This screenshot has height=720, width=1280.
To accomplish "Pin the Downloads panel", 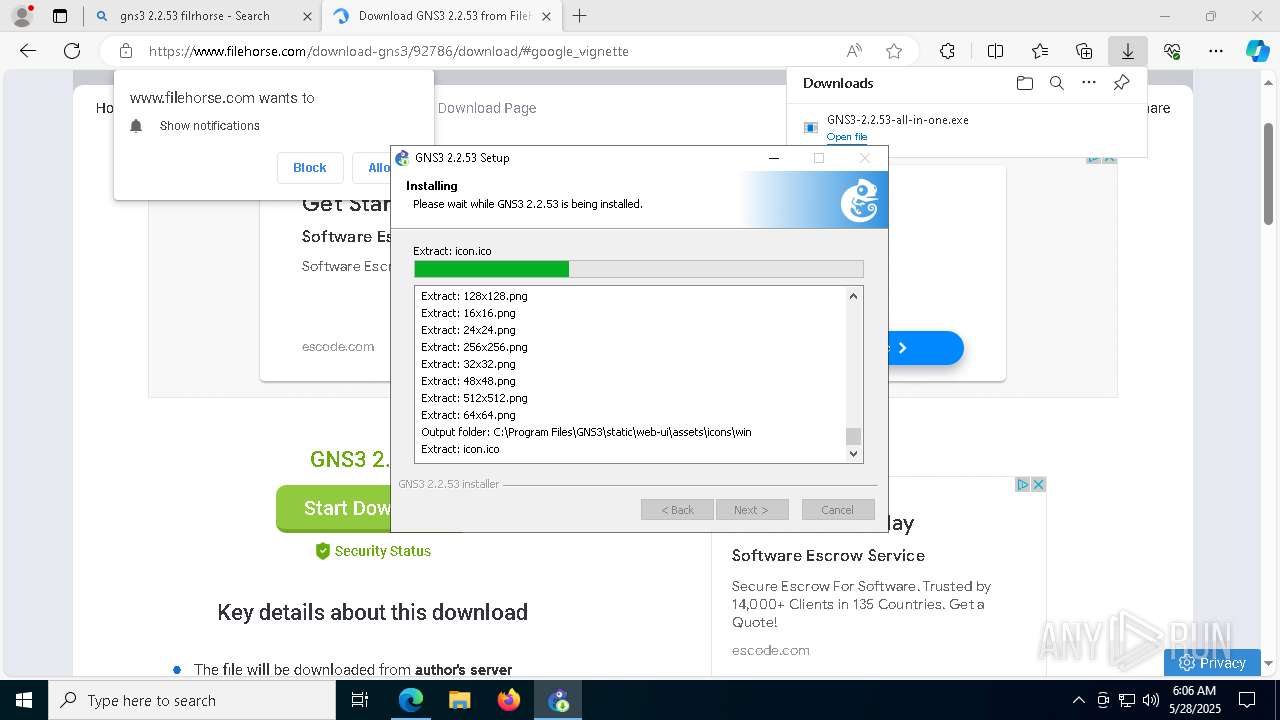I will 1121,83.
